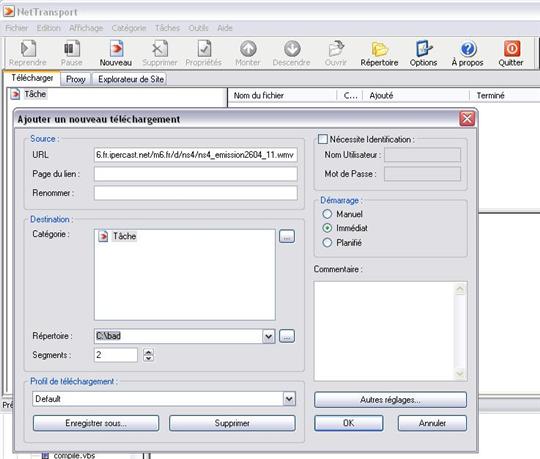
Task: Click the URL input field
Action: click(x=196, y=155)
